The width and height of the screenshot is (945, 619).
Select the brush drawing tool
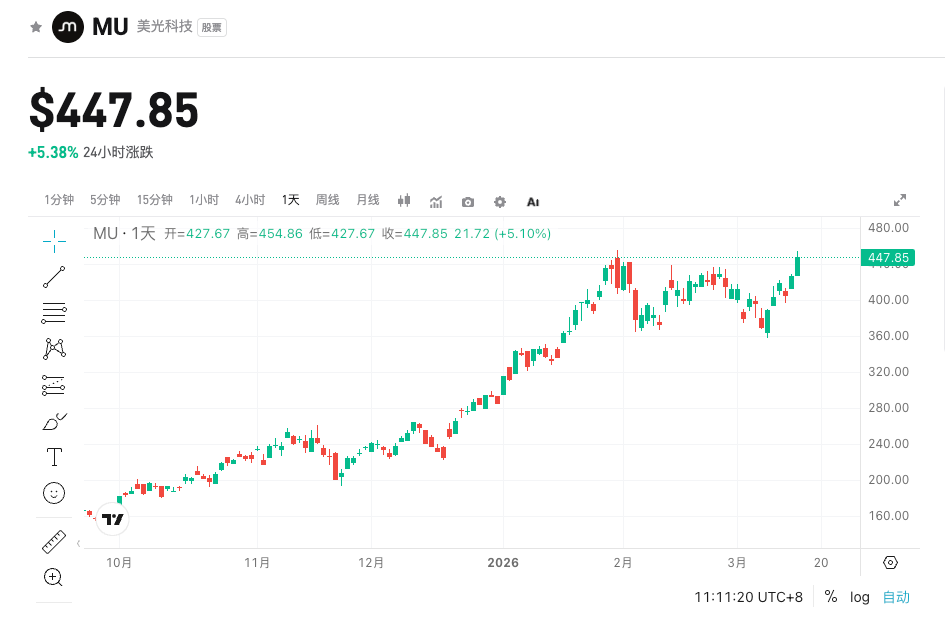(53, 420)
